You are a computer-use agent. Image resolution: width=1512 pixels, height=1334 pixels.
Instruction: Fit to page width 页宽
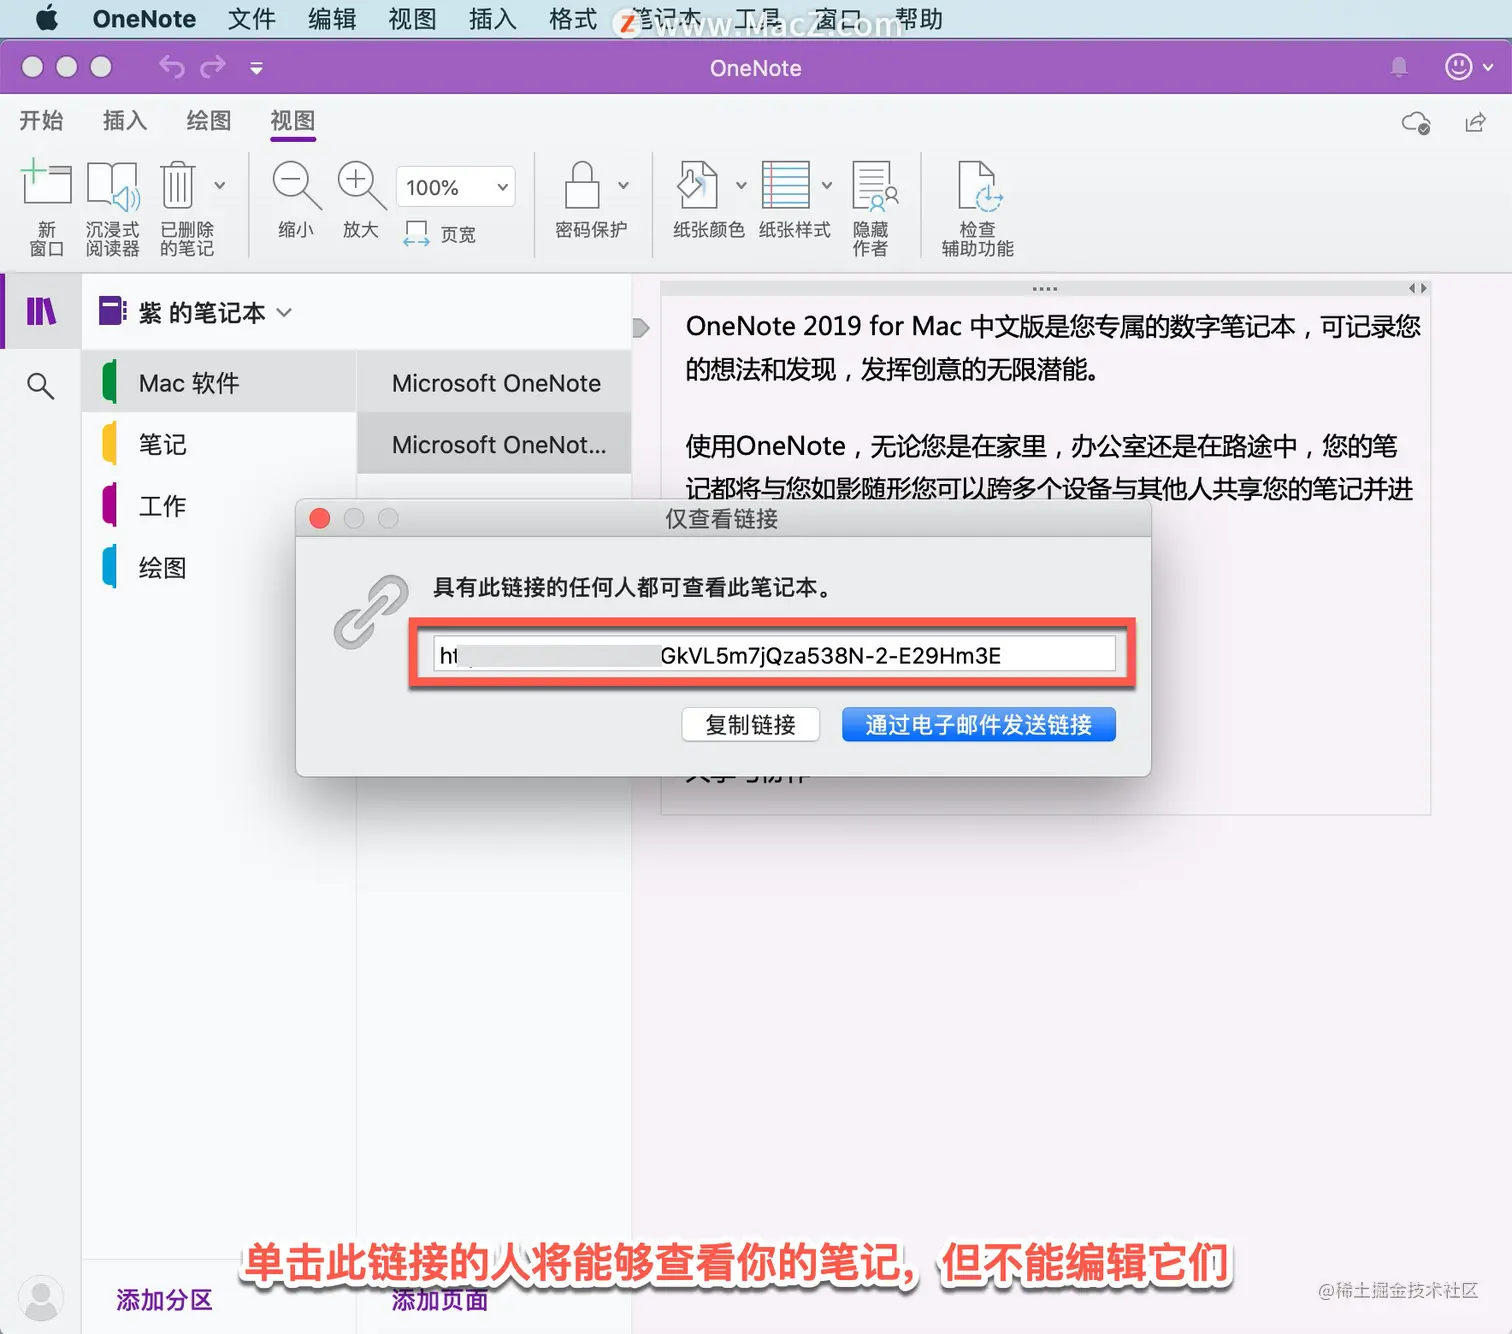440,234
